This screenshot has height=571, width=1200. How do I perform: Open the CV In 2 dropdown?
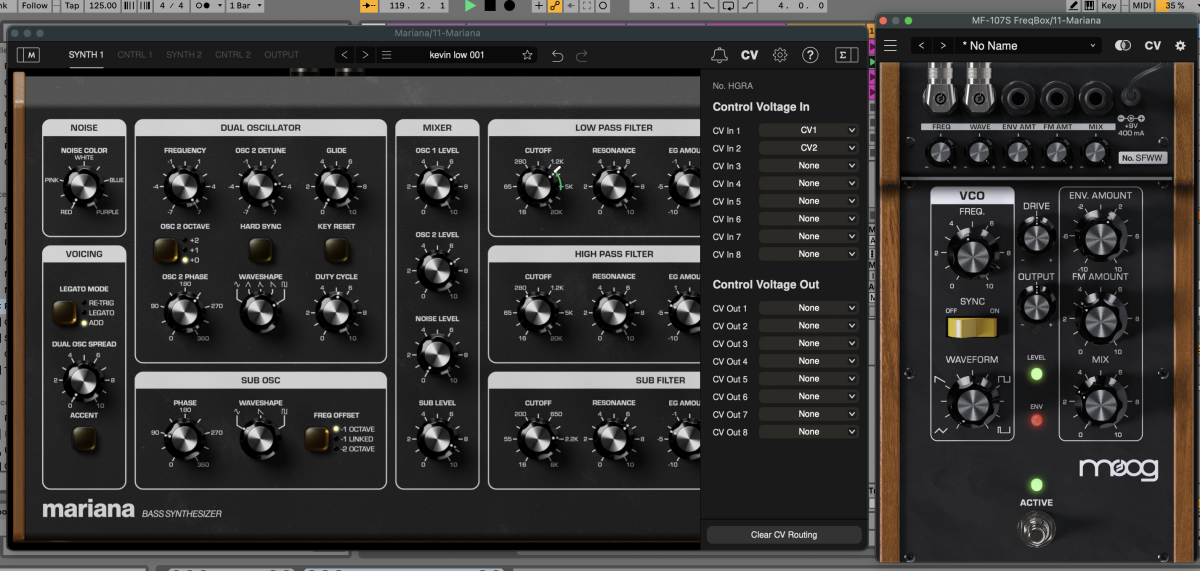[809, 148]
